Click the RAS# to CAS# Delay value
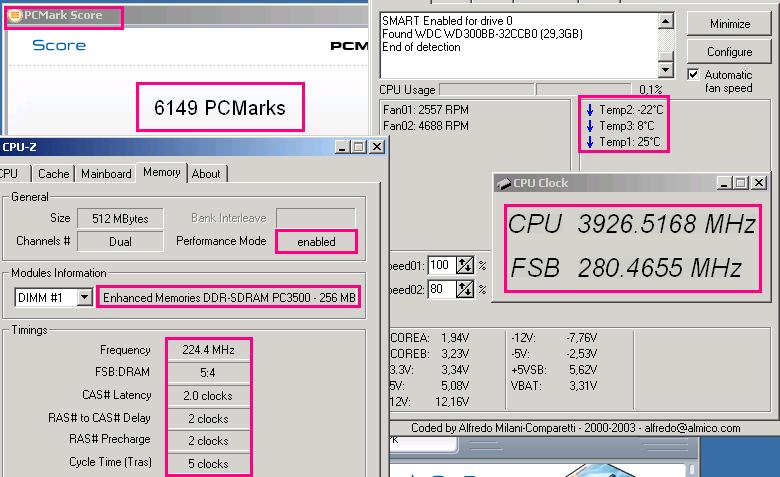This screenshot has height=477, width=780. click(208, 418)
